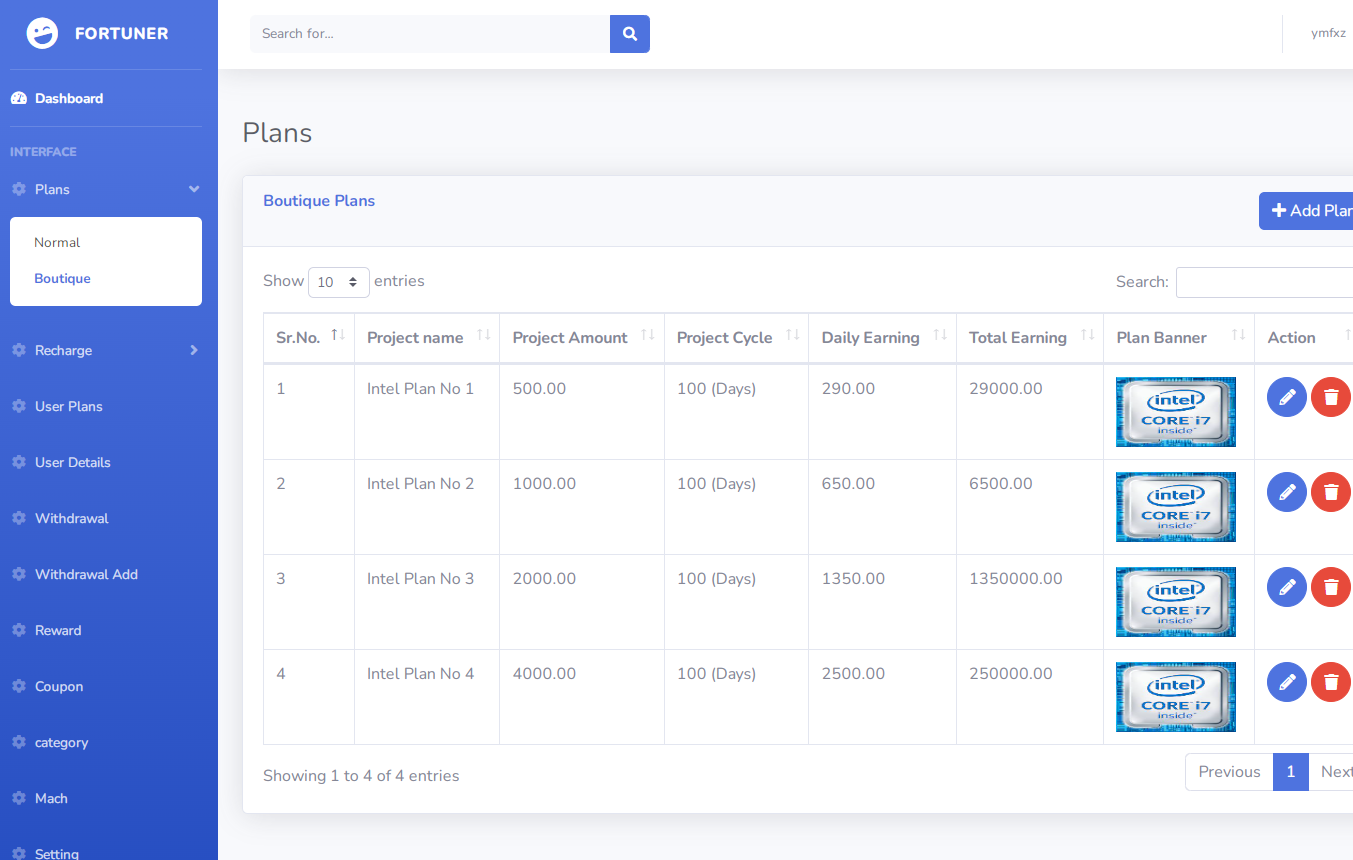
Task: Click the Previous pagination button
Action: point(1229,772)
